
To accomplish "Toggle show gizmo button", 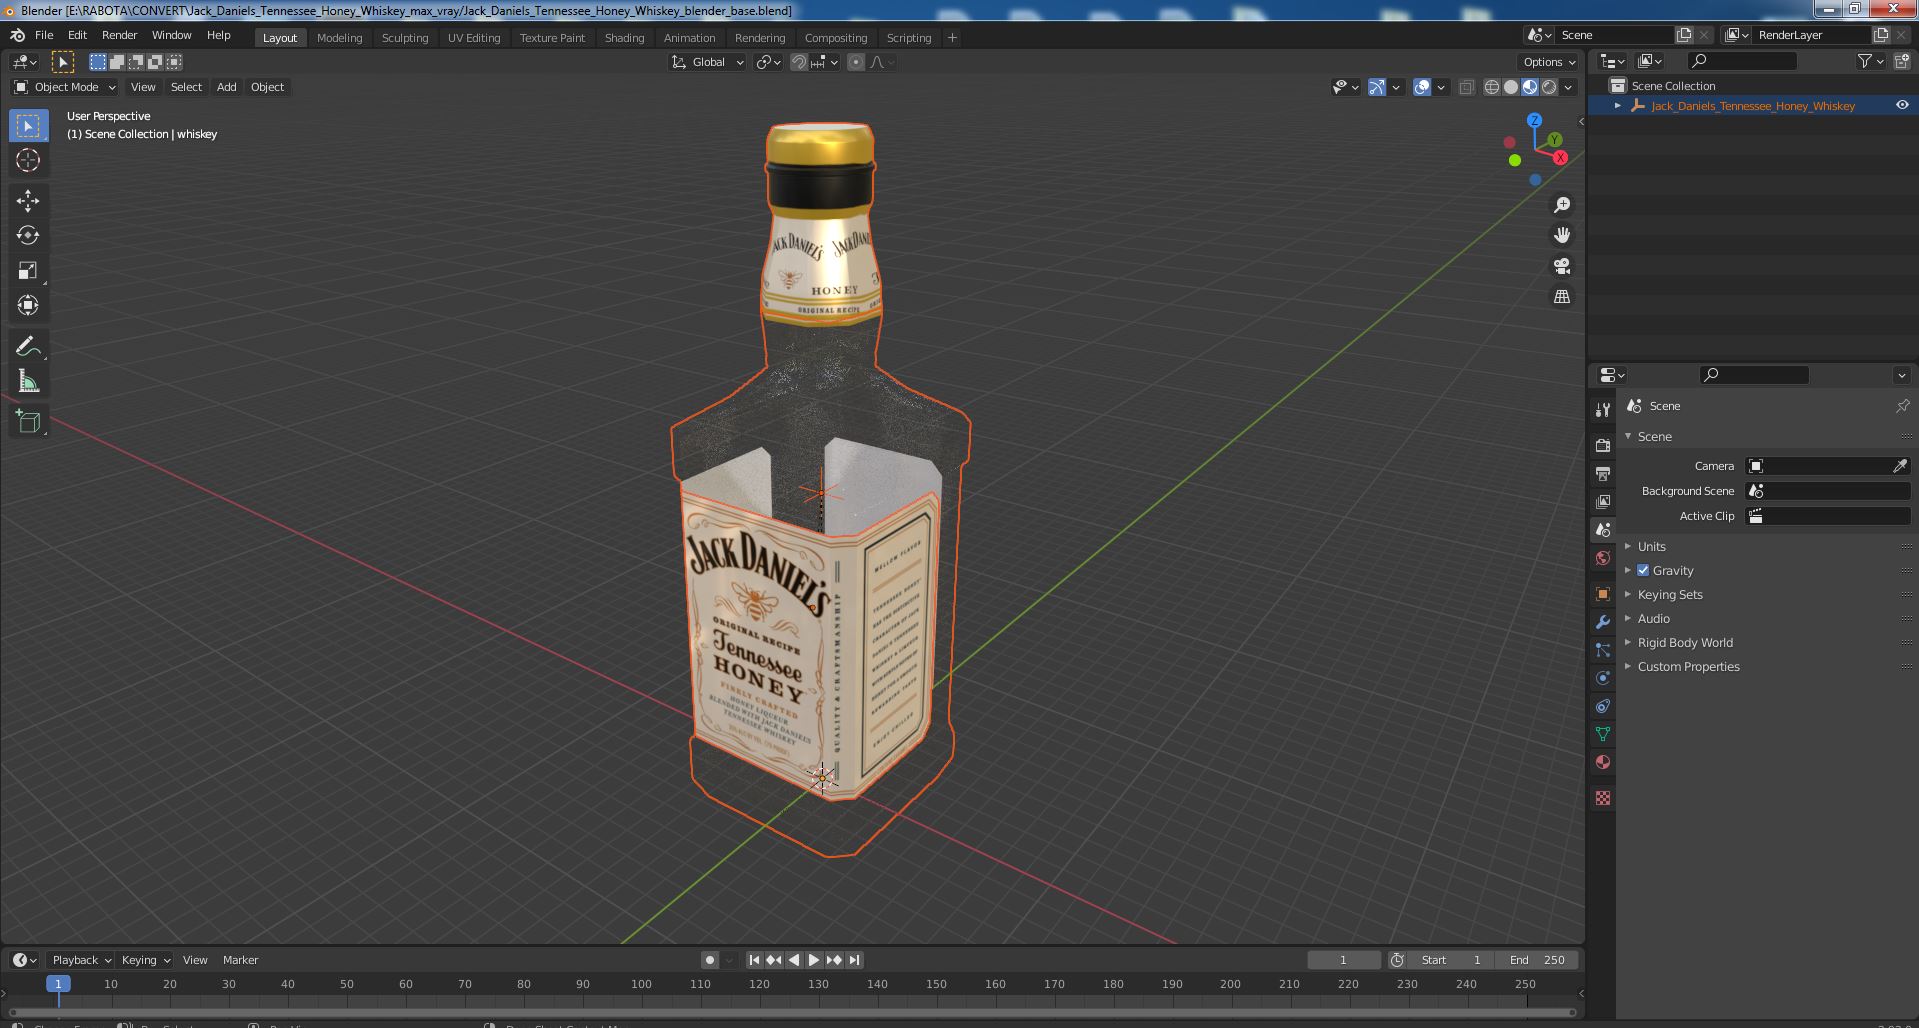I will coord(1377,88).
